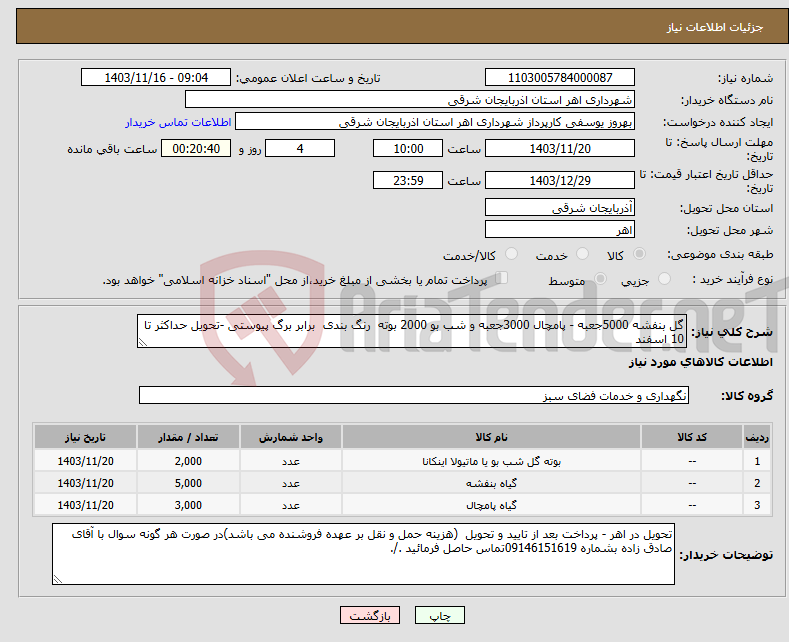
Task: Click row number 3 cell
Action: (757, 506)
